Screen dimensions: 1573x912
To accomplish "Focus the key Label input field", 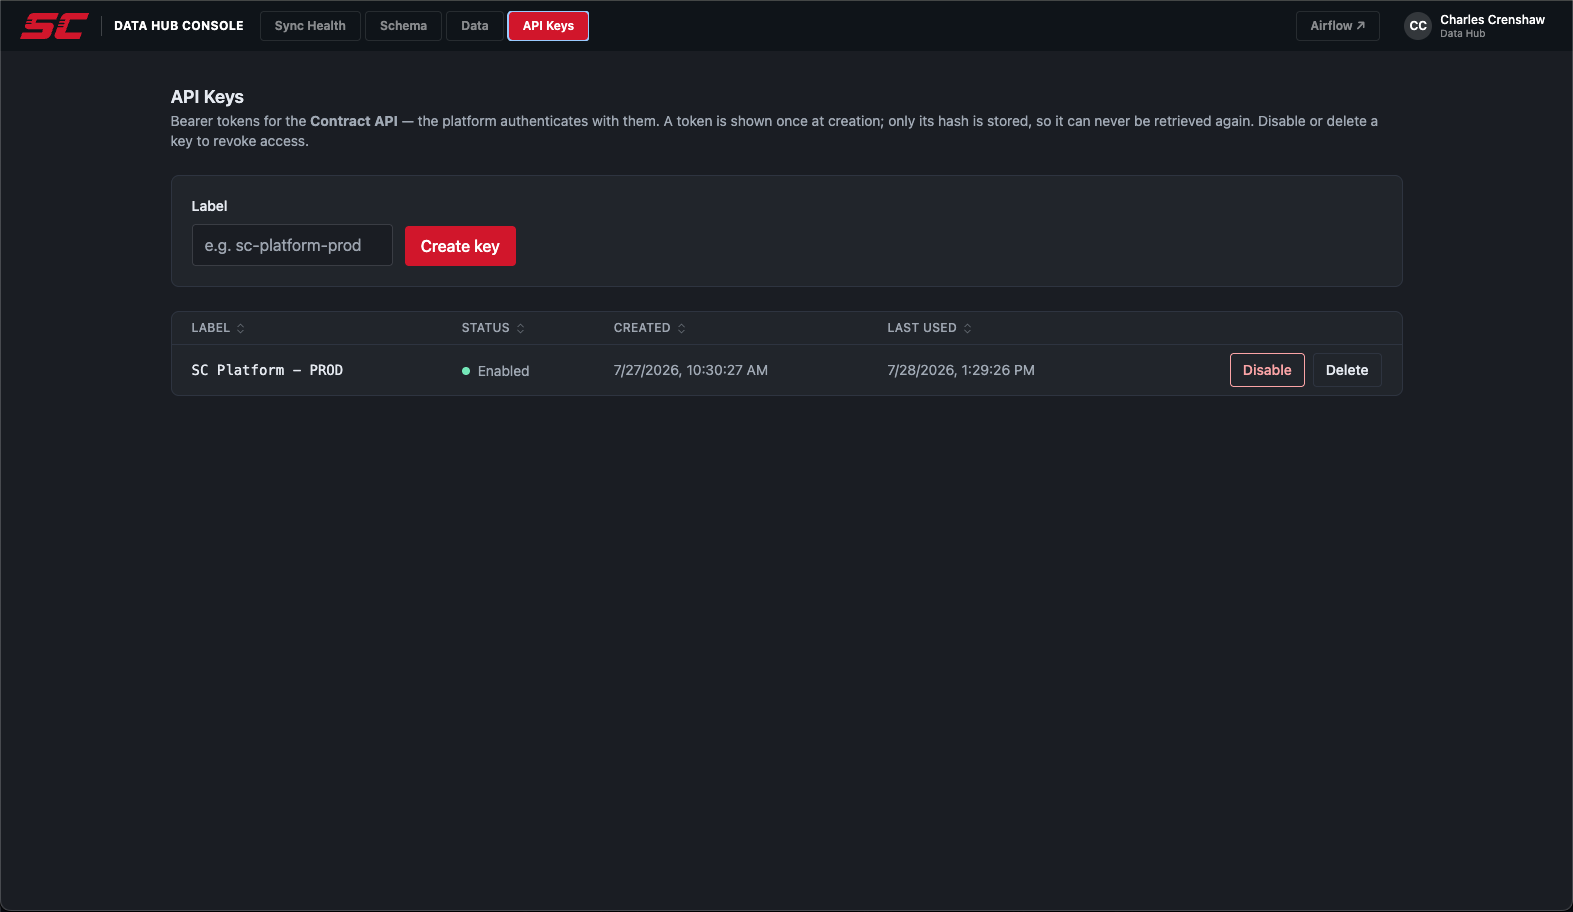I will 292,245.
